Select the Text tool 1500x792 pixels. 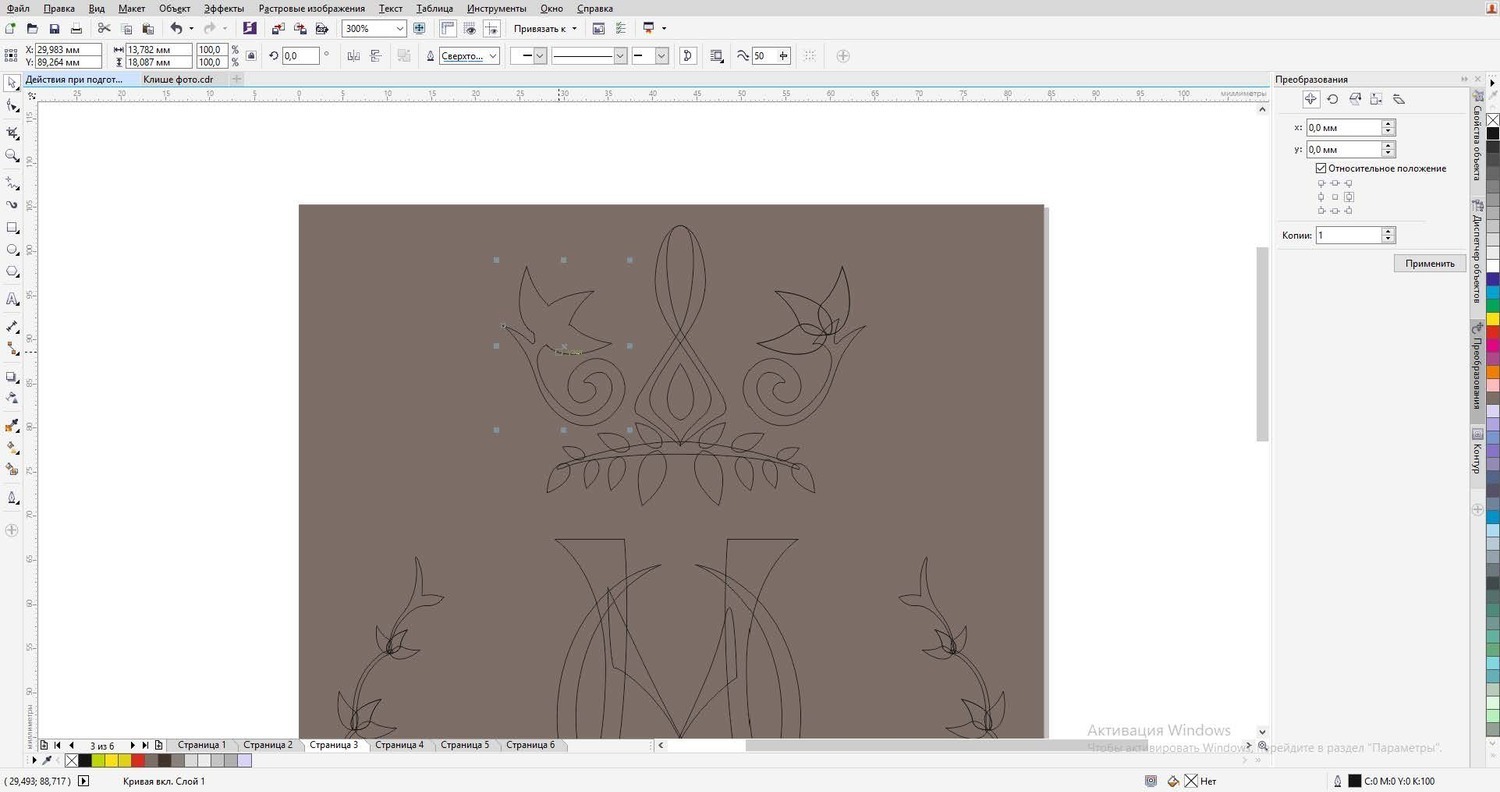coord(12,299)
